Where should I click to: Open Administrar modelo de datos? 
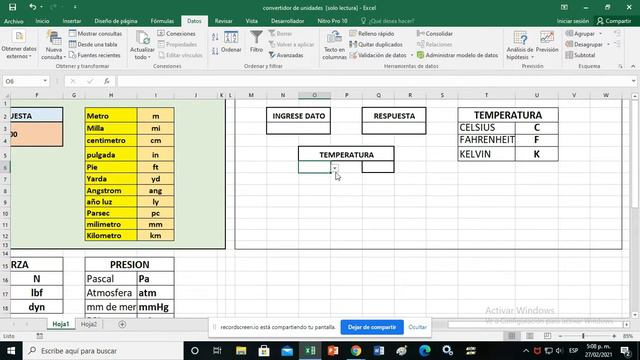[457, 55]
